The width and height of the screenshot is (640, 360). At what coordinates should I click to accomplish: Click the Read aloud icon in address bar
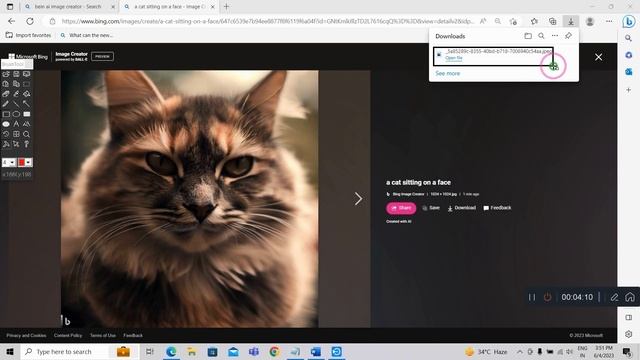click(483, 21)
